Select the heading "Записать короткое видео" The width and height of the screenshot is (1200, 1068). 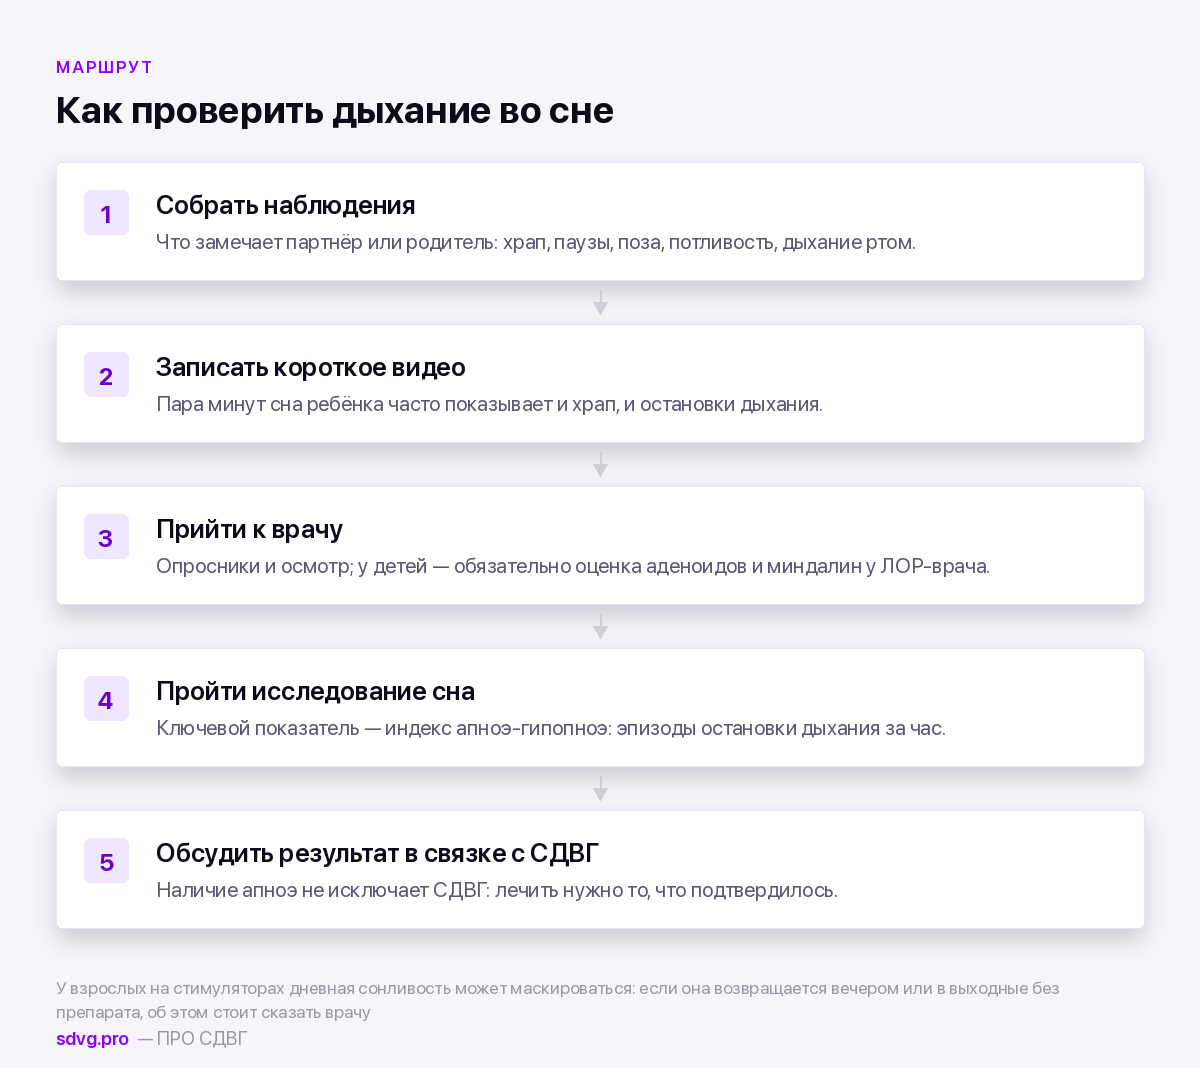tap(310, 367)
